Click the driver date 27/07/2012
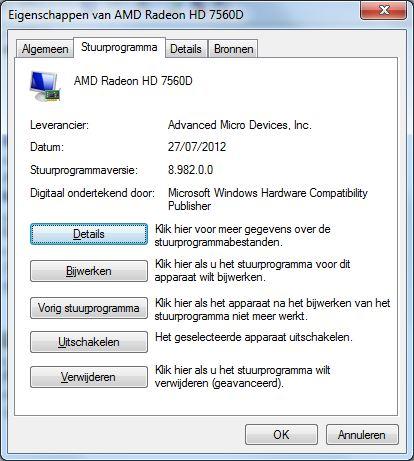The height and width of the screenshot is (461, 414). 197,147
